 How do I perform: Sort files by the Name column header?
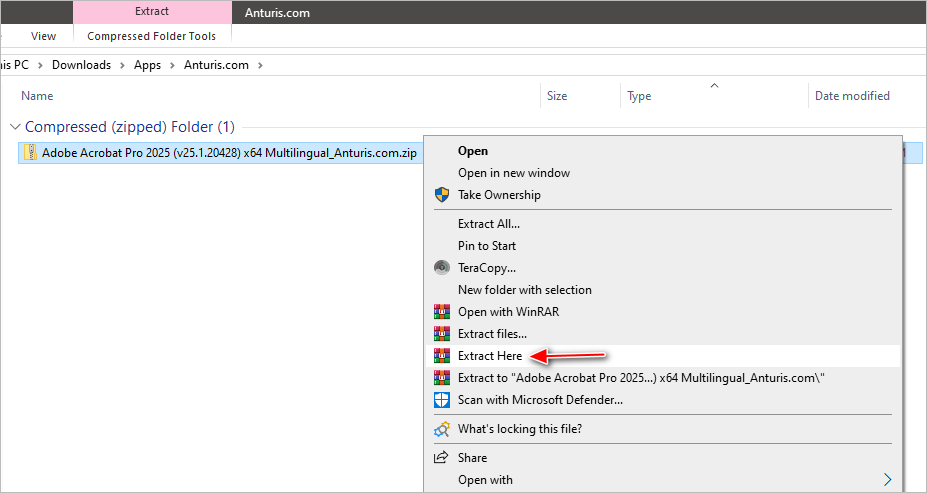[x=37, y=96]
